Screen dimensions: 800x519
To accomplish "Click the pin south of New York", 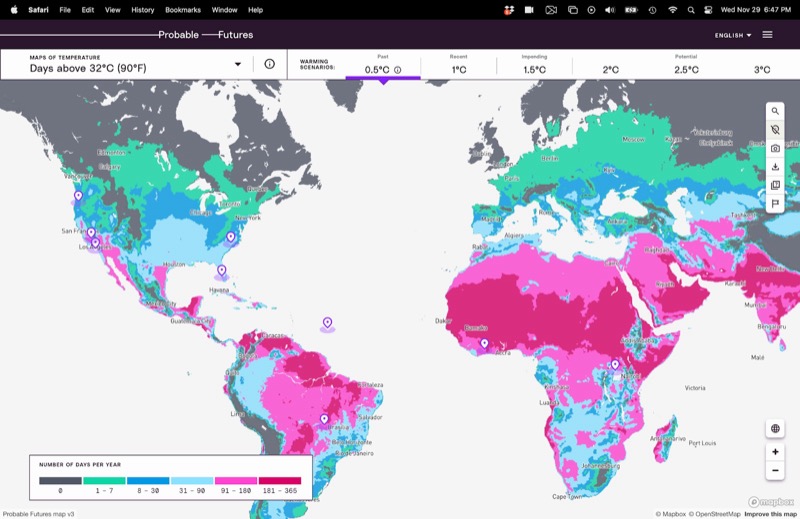I will pyautogui.click(x=231, y=237).
